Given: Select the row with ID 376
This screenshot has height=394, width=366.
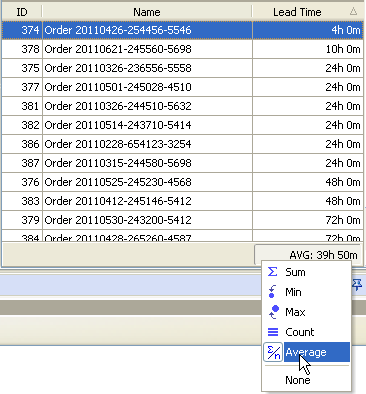Looking at the screenshot, I should 183,182.
